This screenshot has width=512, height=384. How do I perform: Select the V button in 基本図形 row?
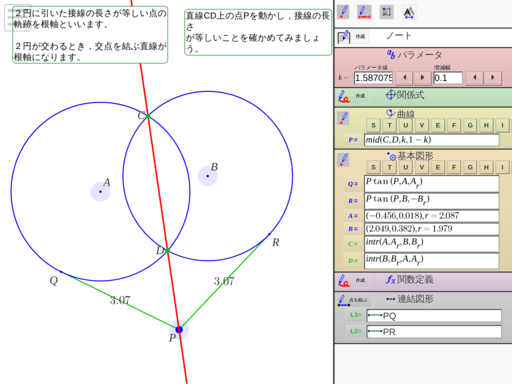pyautogui.click(x=422, y=167)
